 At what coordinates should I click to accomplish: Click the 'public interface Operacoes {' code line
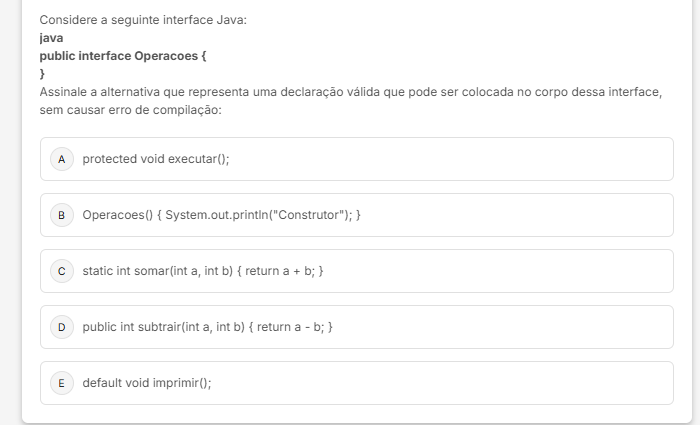[123, 56]
